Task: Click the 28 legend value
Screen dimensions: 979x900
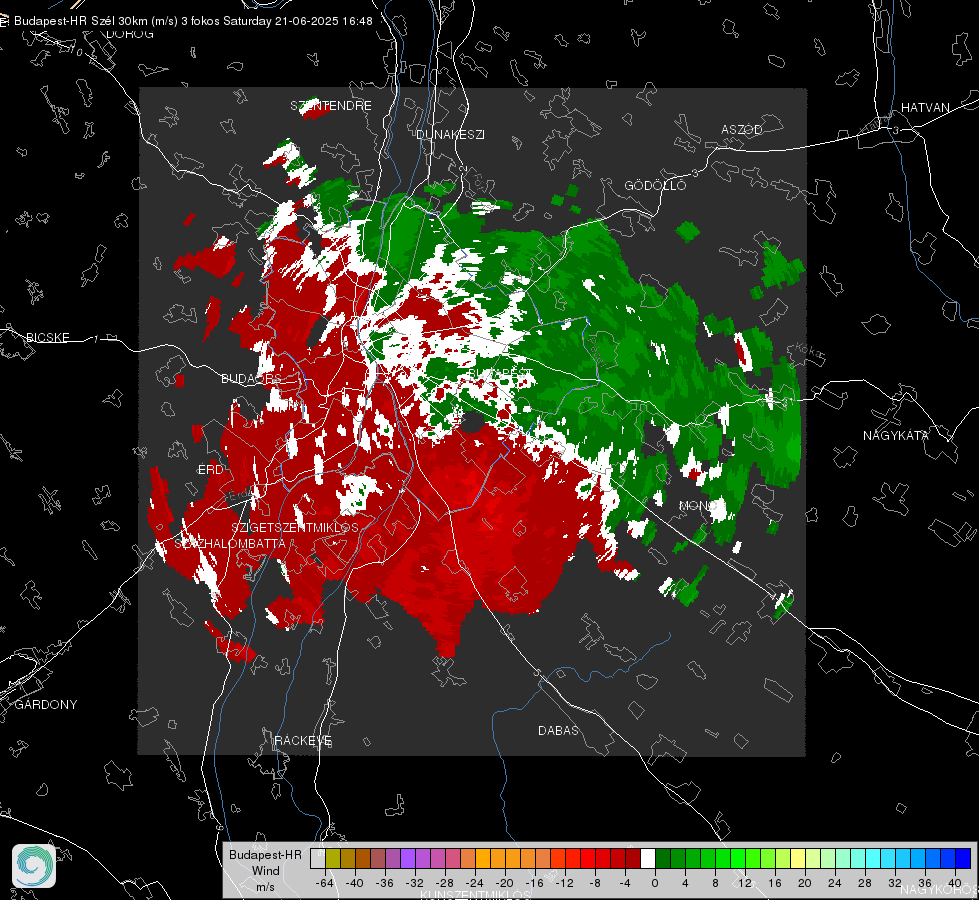Action: (x=865, y=883)
